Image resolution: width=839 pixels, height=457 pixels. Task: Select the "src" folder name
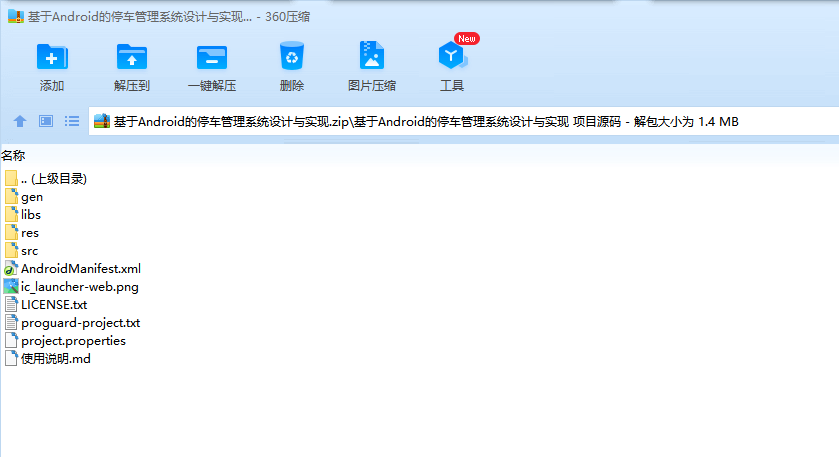point(29,251)
